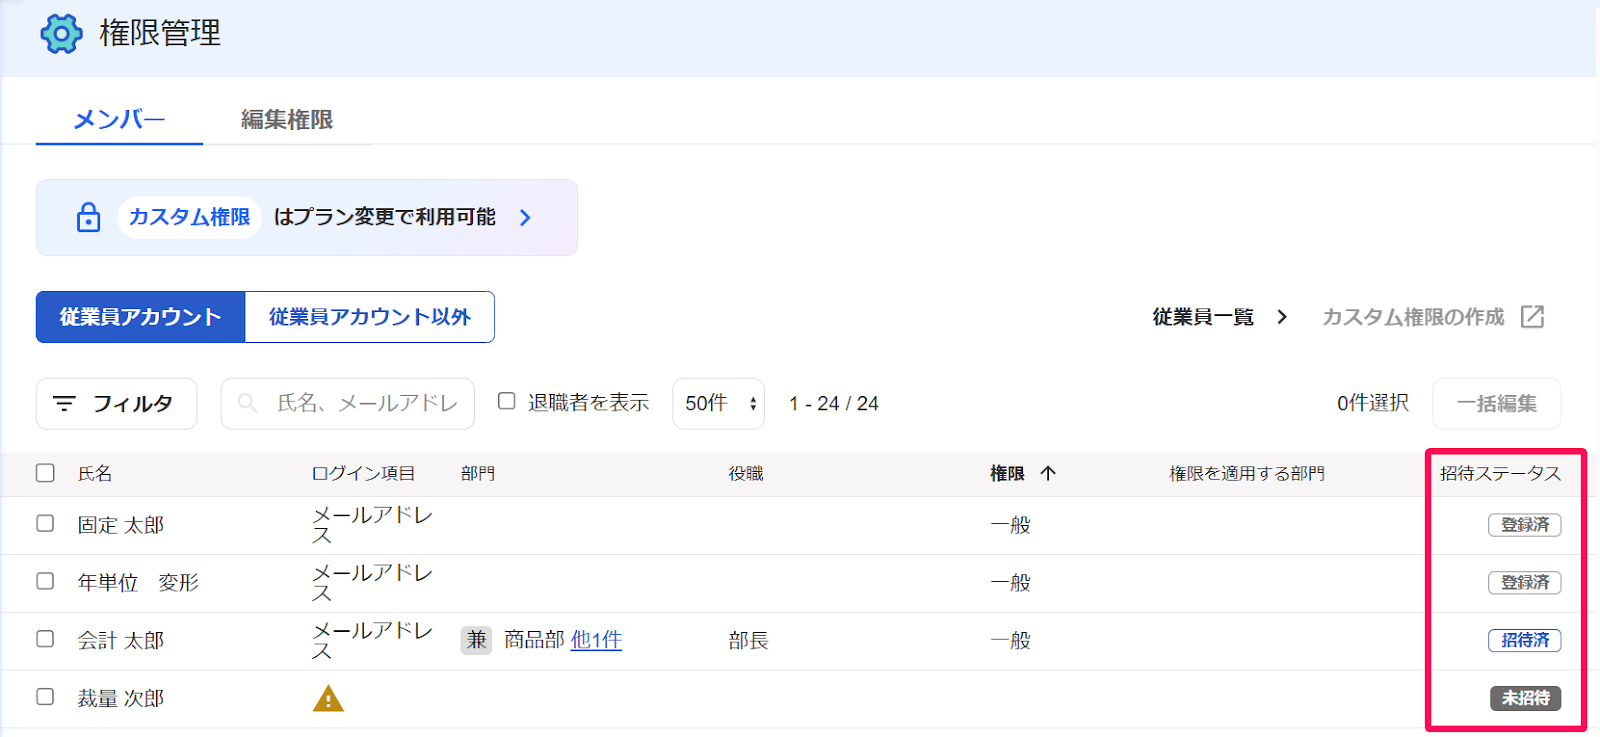Click the 権限管理 page title
Image resolution: width=1600 pixels, height=737 pixels.
coord(160,33)
